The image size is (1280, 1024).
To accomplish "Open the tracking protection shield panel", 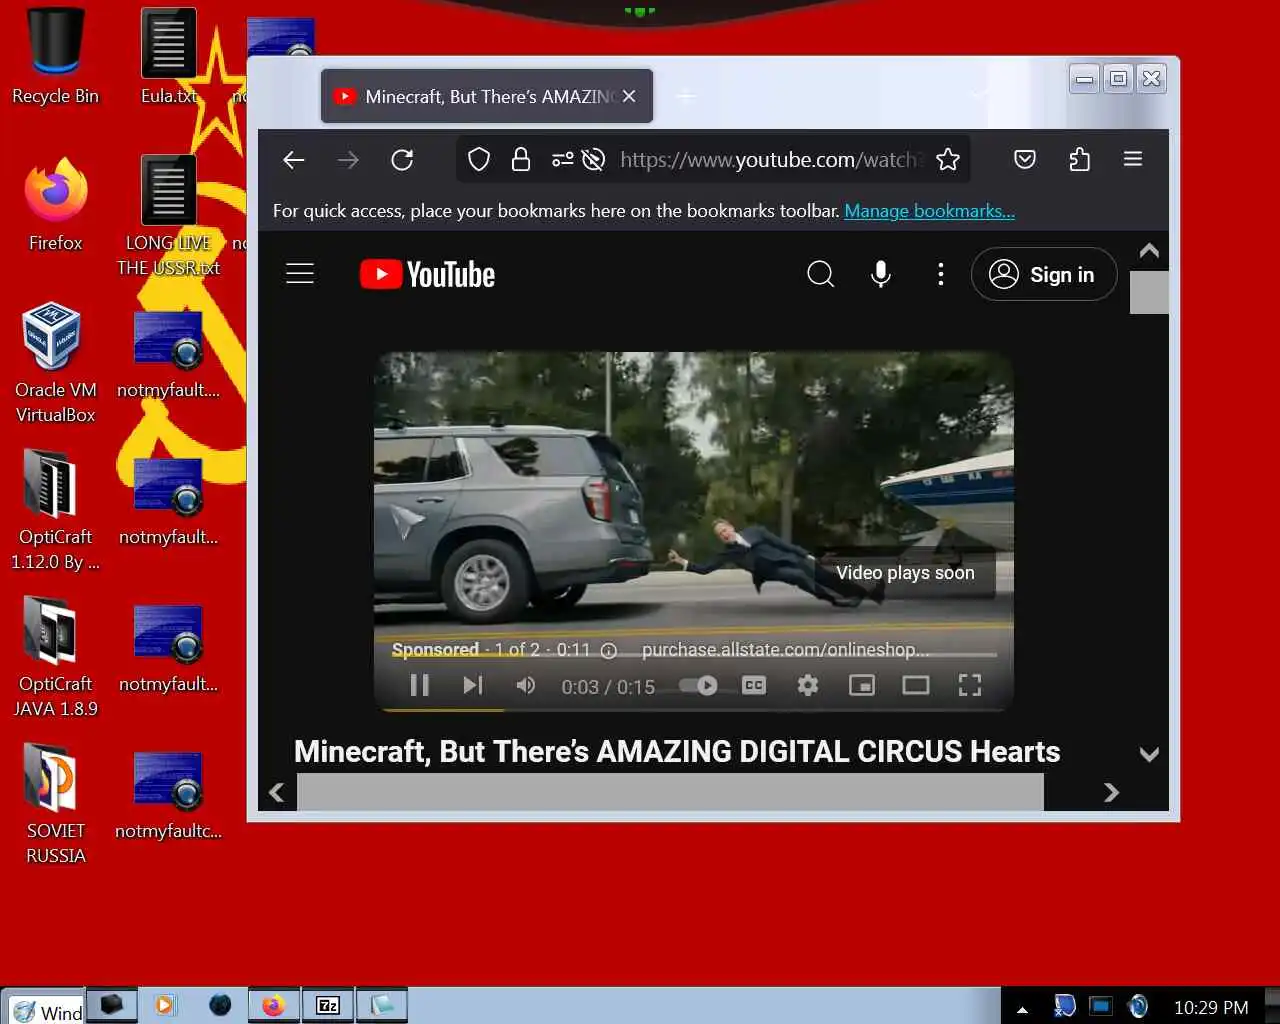I will (x=479, y=160).
